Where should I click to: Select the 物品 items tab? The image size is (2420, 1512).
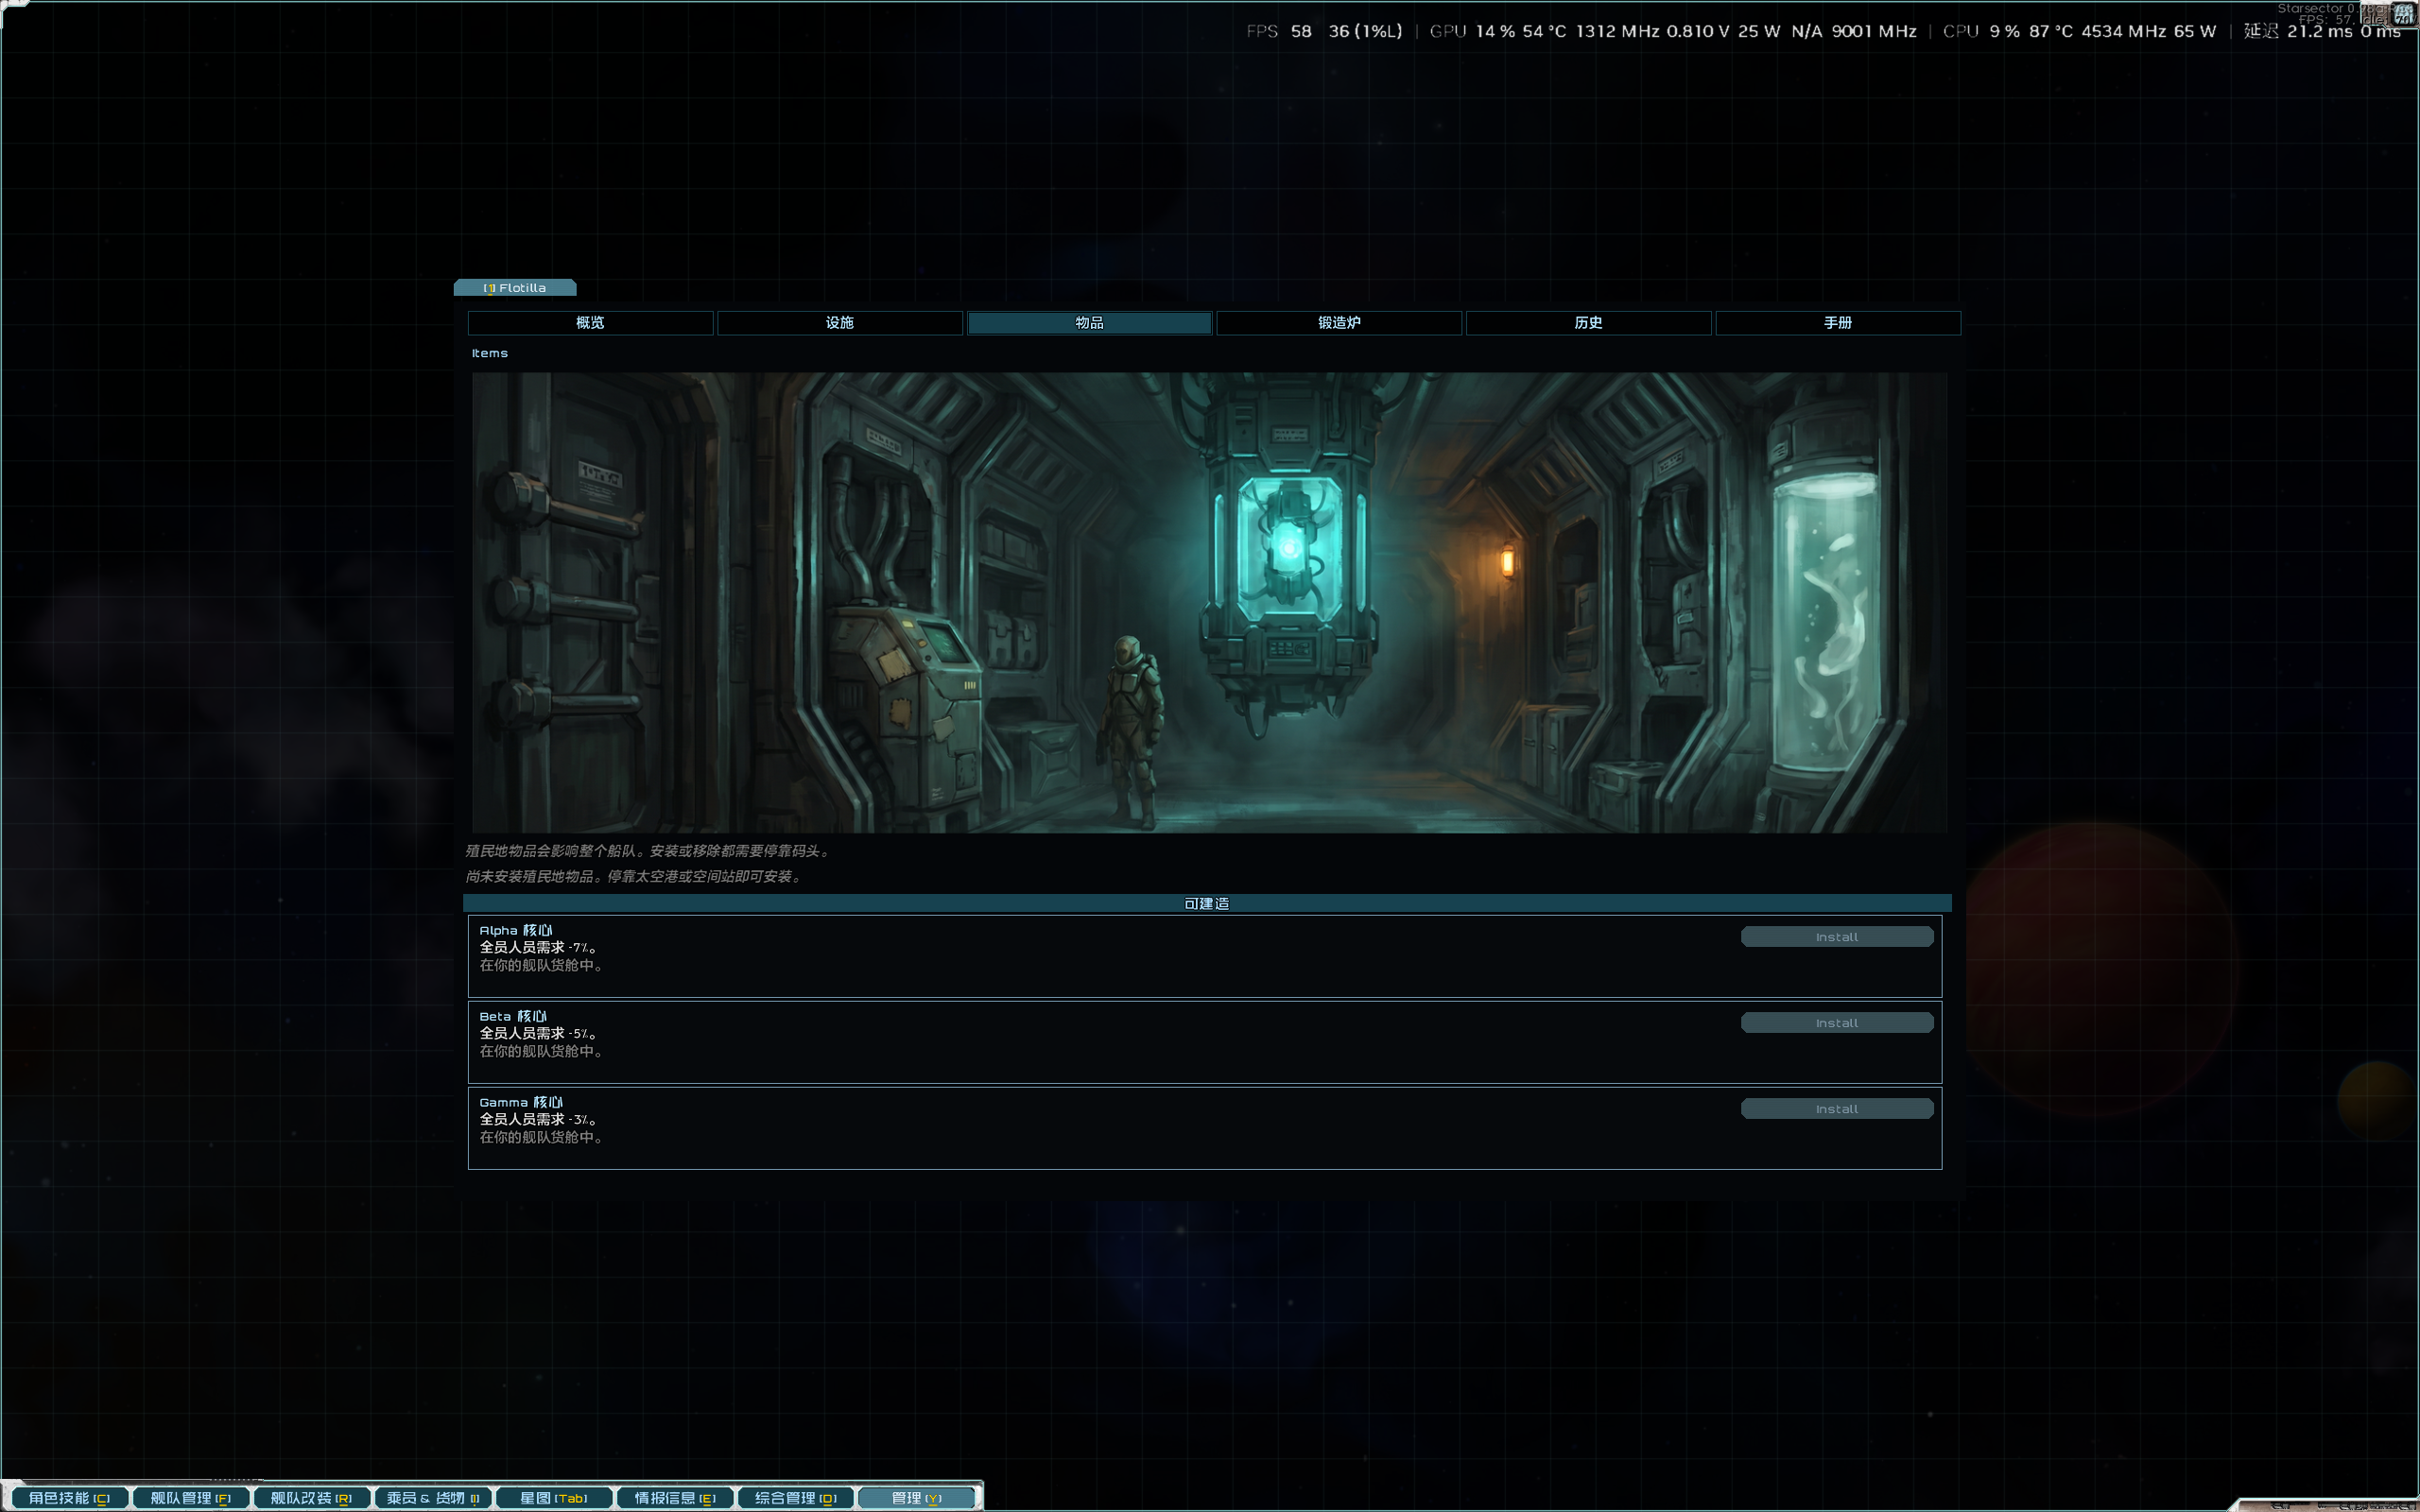(1089, 322)
